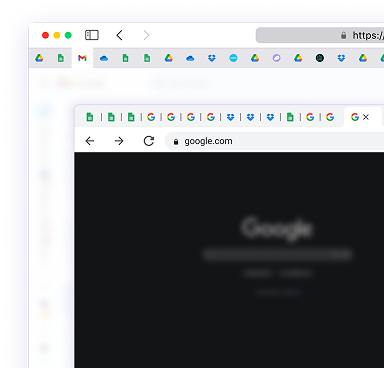
Task: Click the blurred Google search box
Action: point(277,255)
